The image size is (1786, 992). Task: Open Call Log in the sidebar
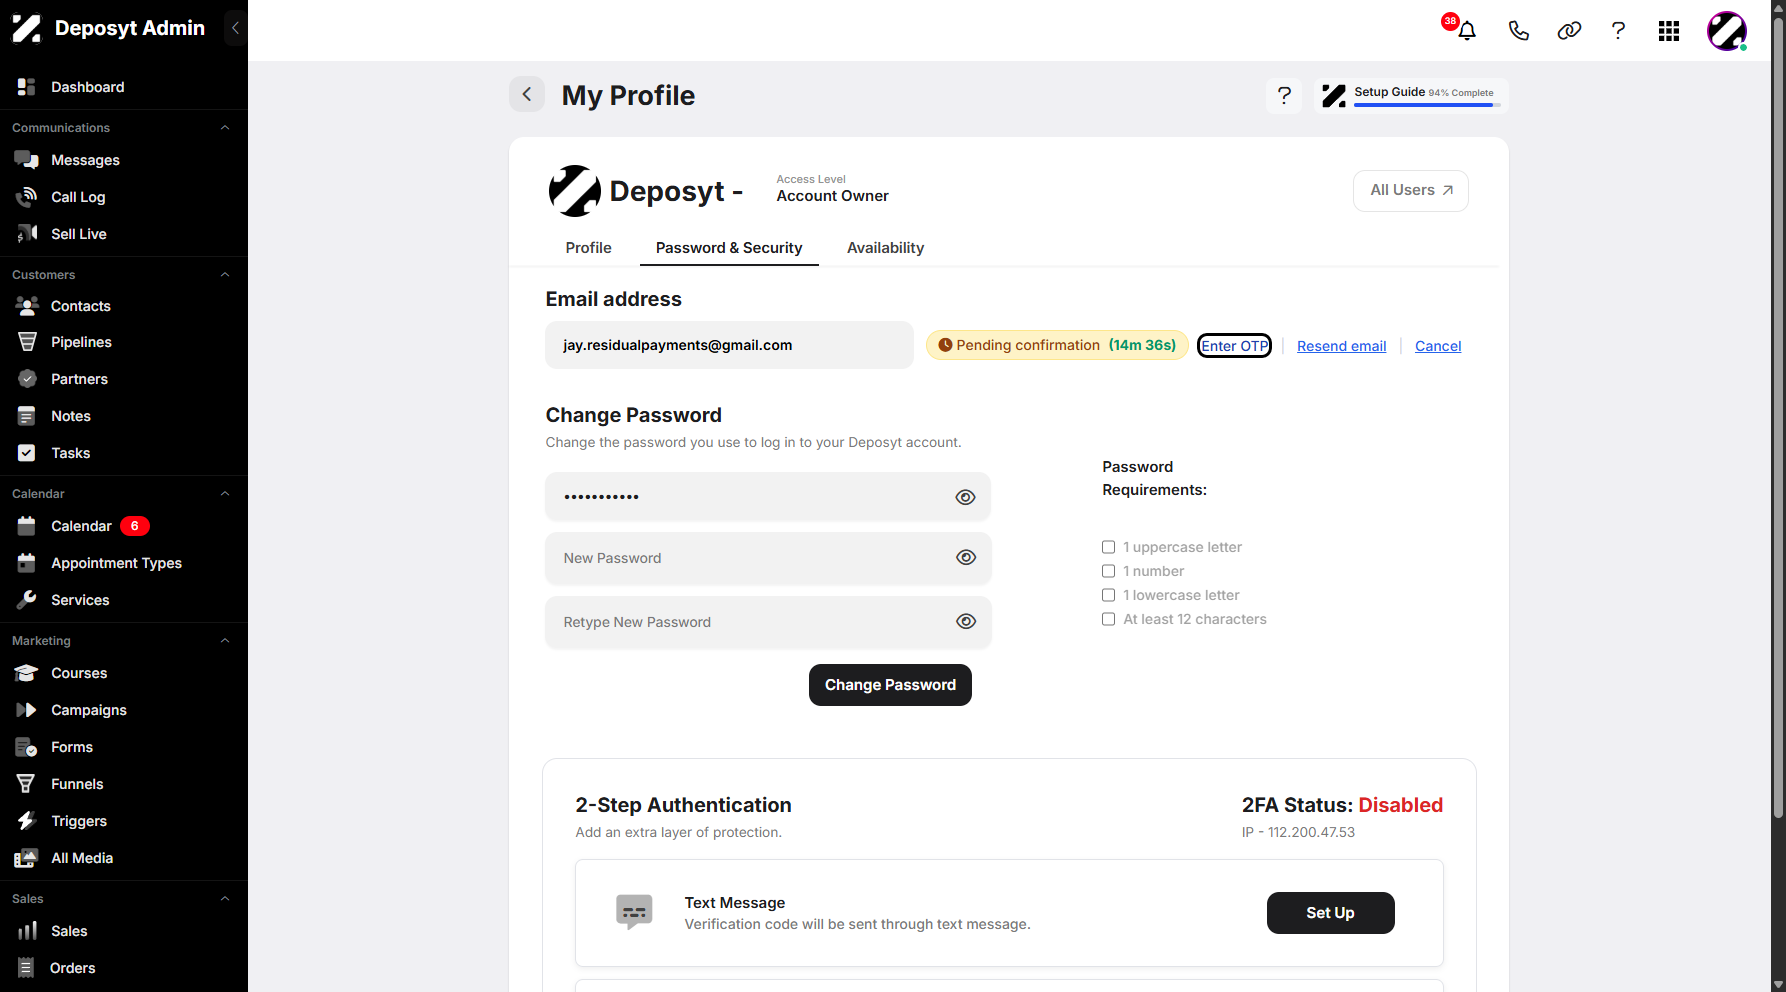pyautogui.click(x=78, y=197)
